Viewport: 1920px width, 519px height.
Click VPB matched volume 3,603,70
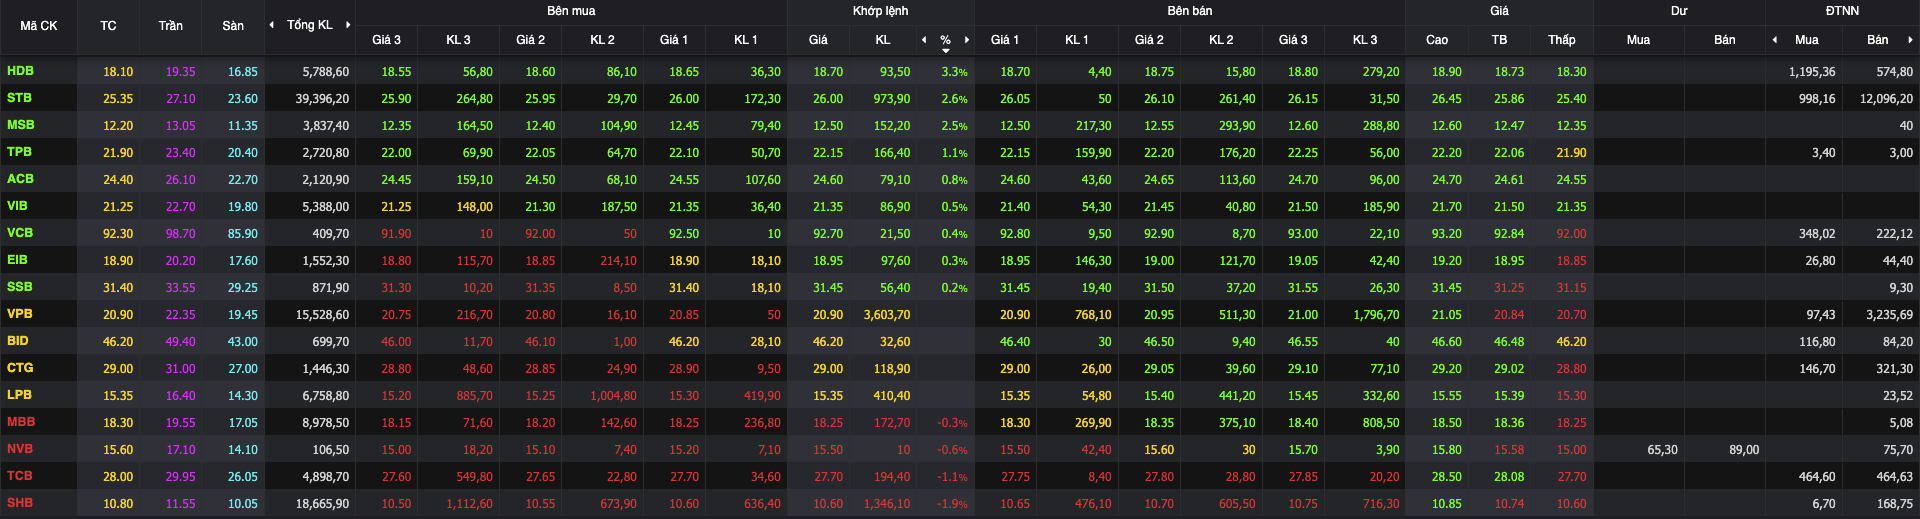(x=887, y=315)
